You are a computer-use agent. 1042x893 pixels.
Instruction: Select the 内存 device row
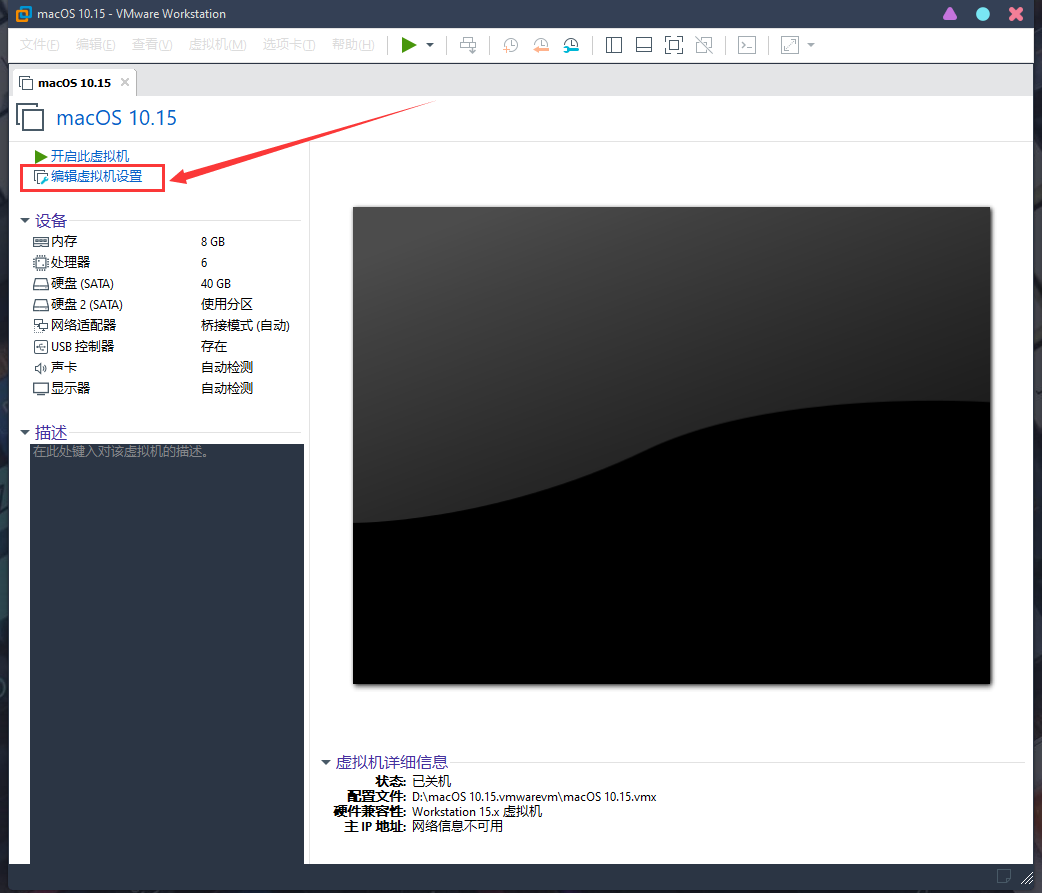165,242
